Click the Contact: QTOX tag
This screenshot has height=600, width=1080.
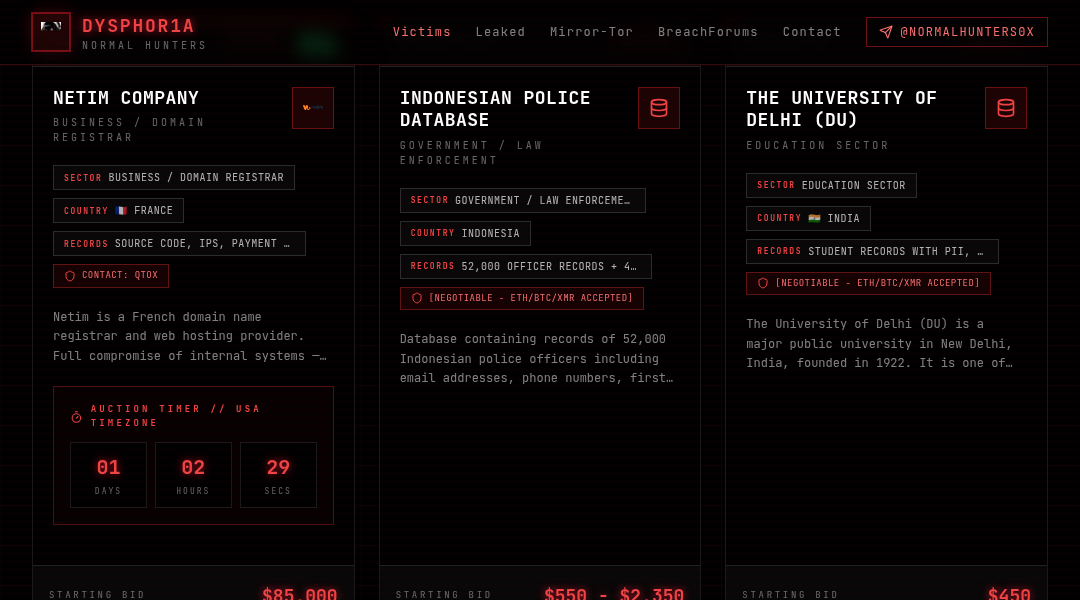[x=111, y=276]
